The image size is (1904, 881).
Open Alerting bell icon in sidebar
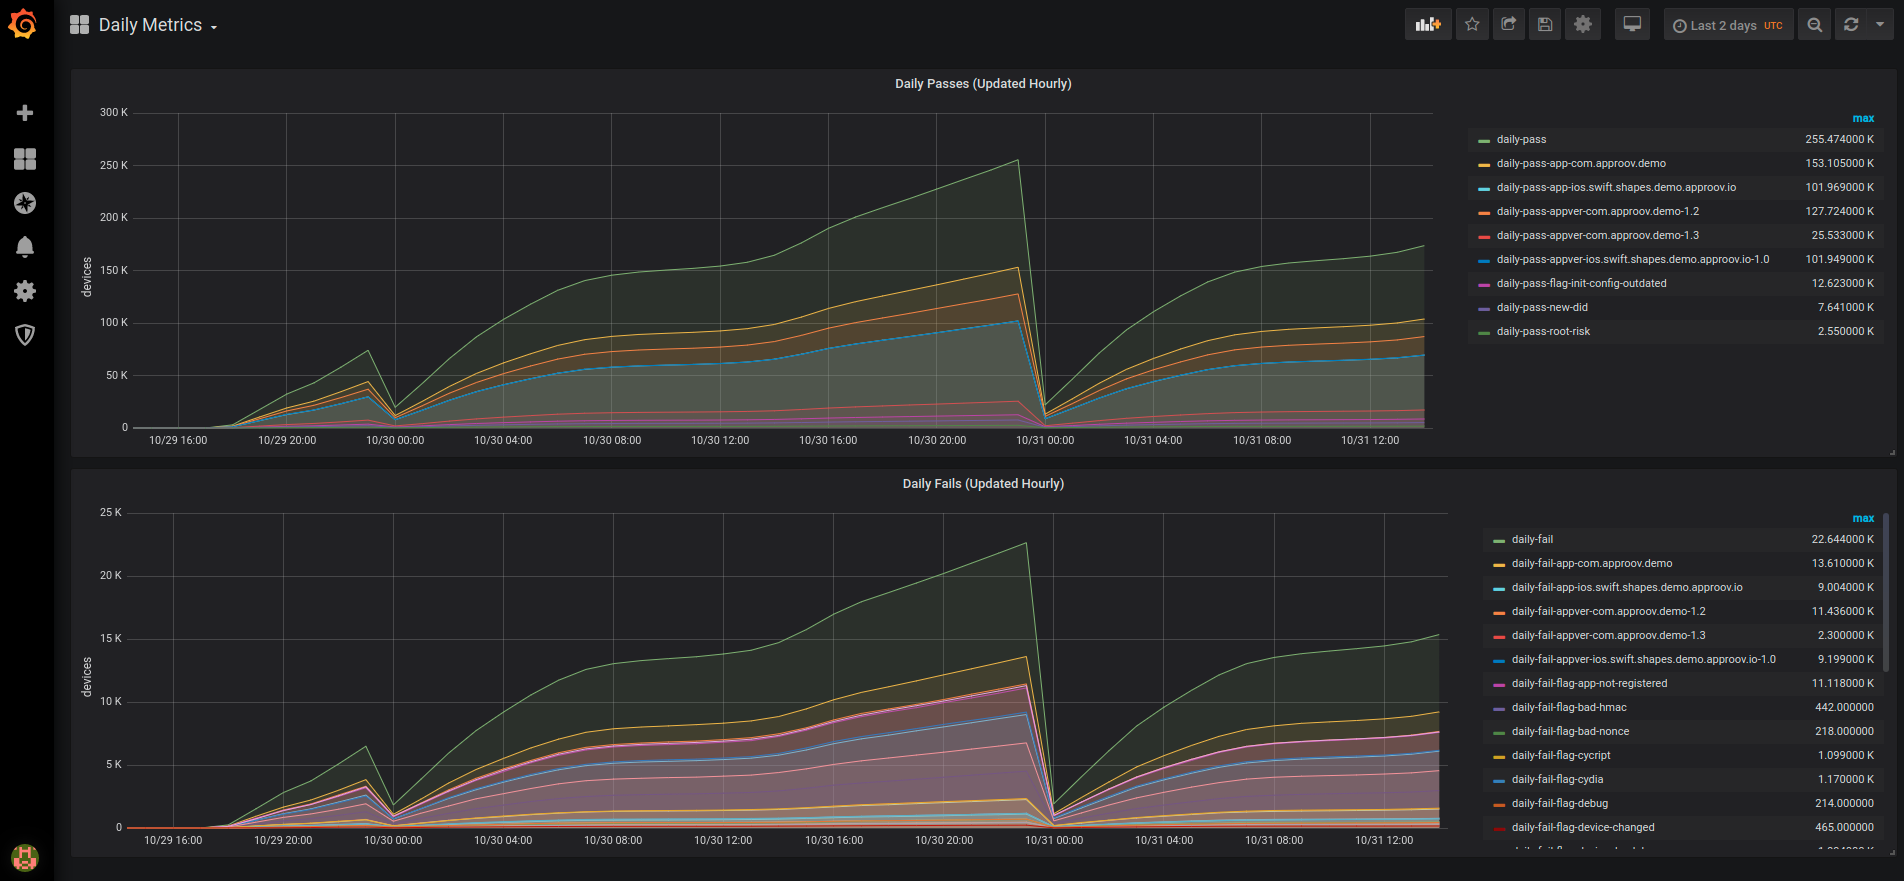click(25, 247)
